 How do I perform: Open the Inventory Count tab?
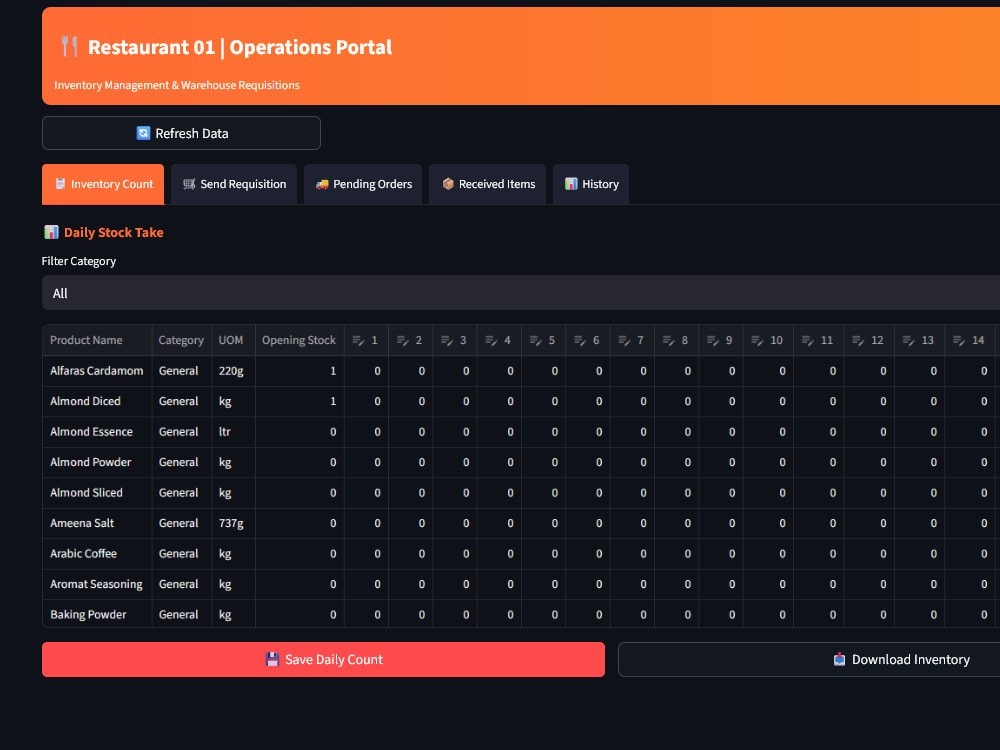[103, 184]
